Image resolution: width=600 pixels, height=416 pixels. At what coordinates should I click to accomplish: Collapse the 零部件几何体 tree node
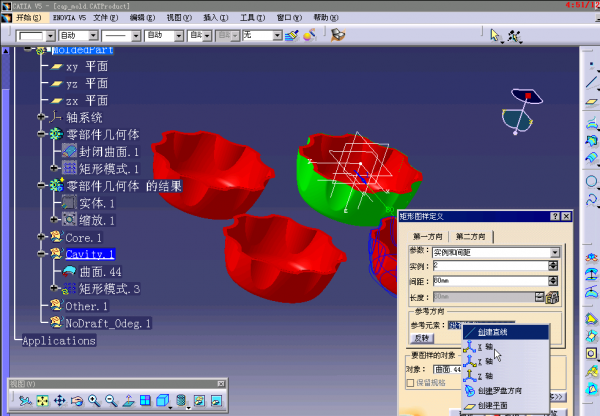point(41,134)
